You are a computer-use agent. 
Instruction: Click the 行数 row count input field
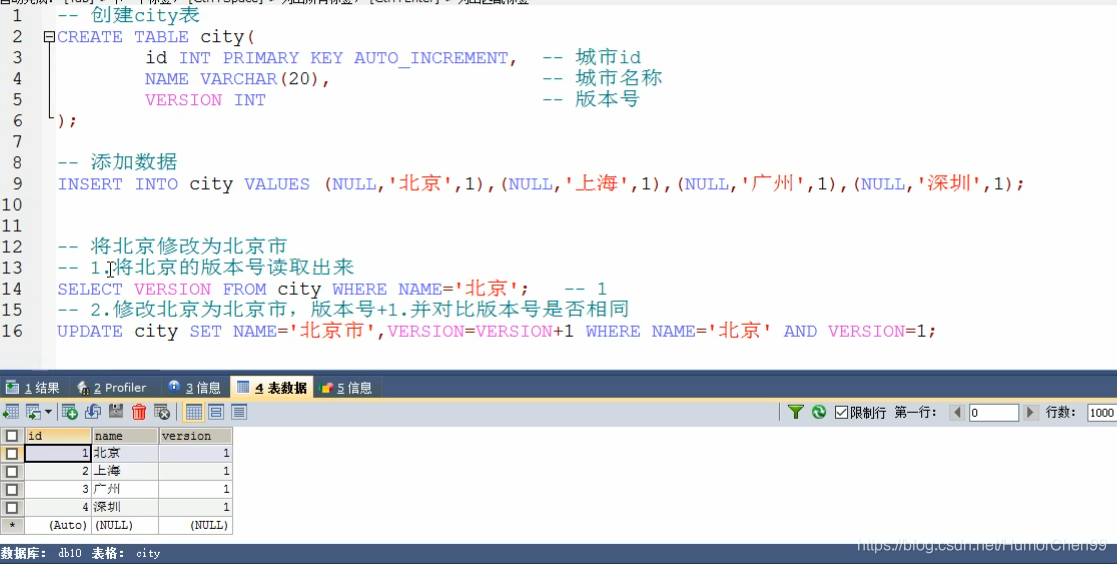pos(1101,412)
